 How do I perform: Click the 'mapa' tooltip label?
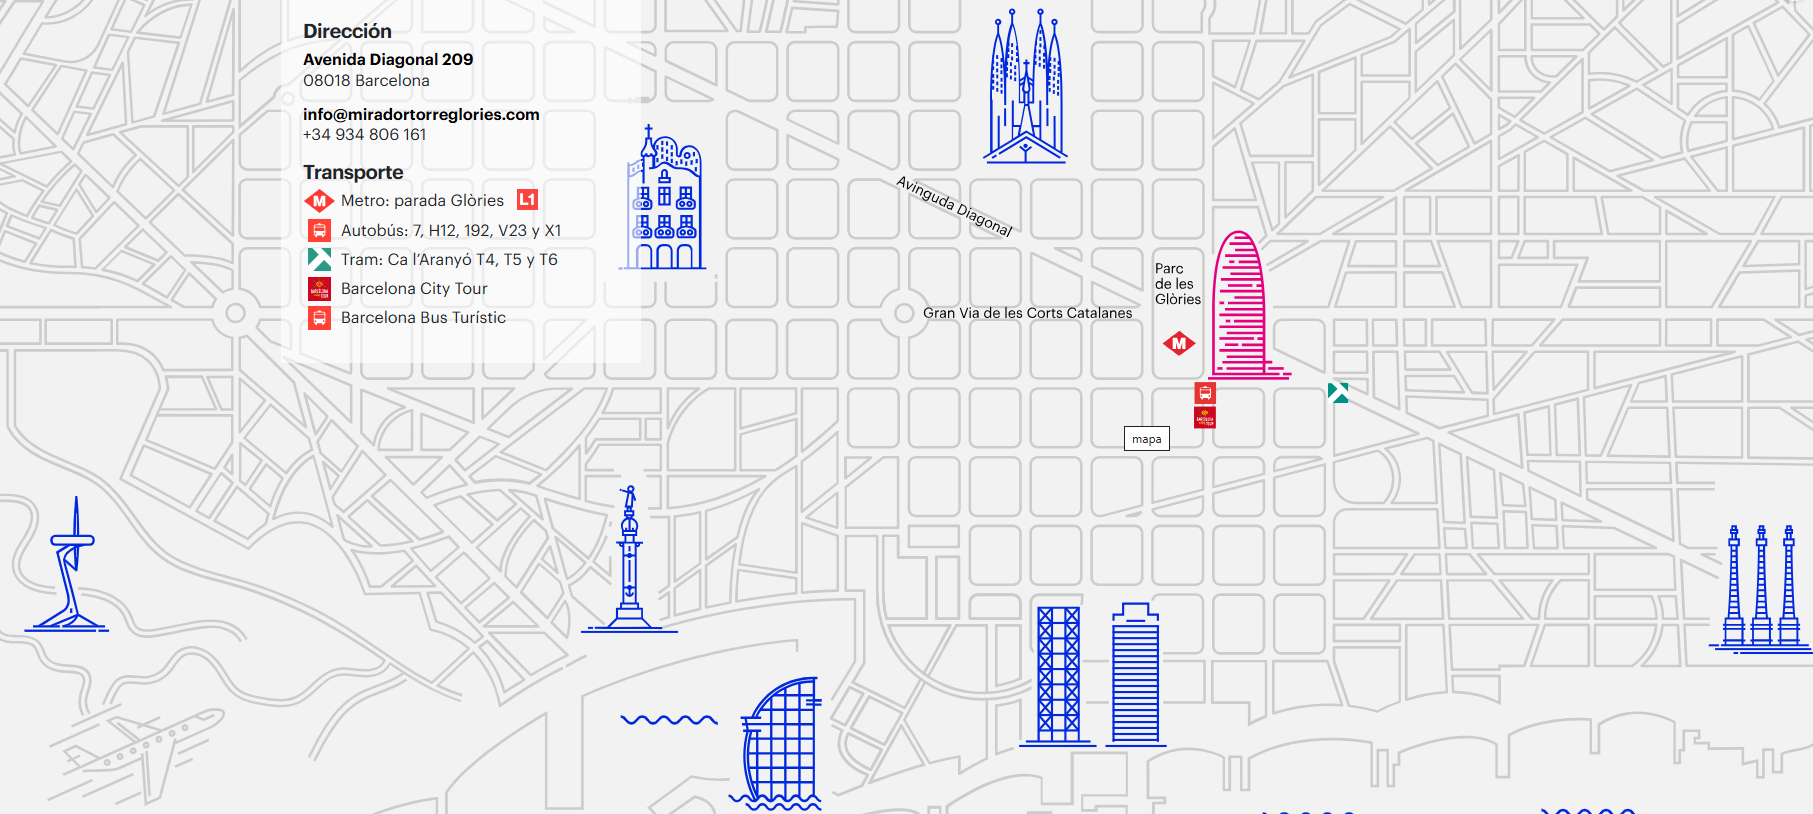[x=1147, y=439]
